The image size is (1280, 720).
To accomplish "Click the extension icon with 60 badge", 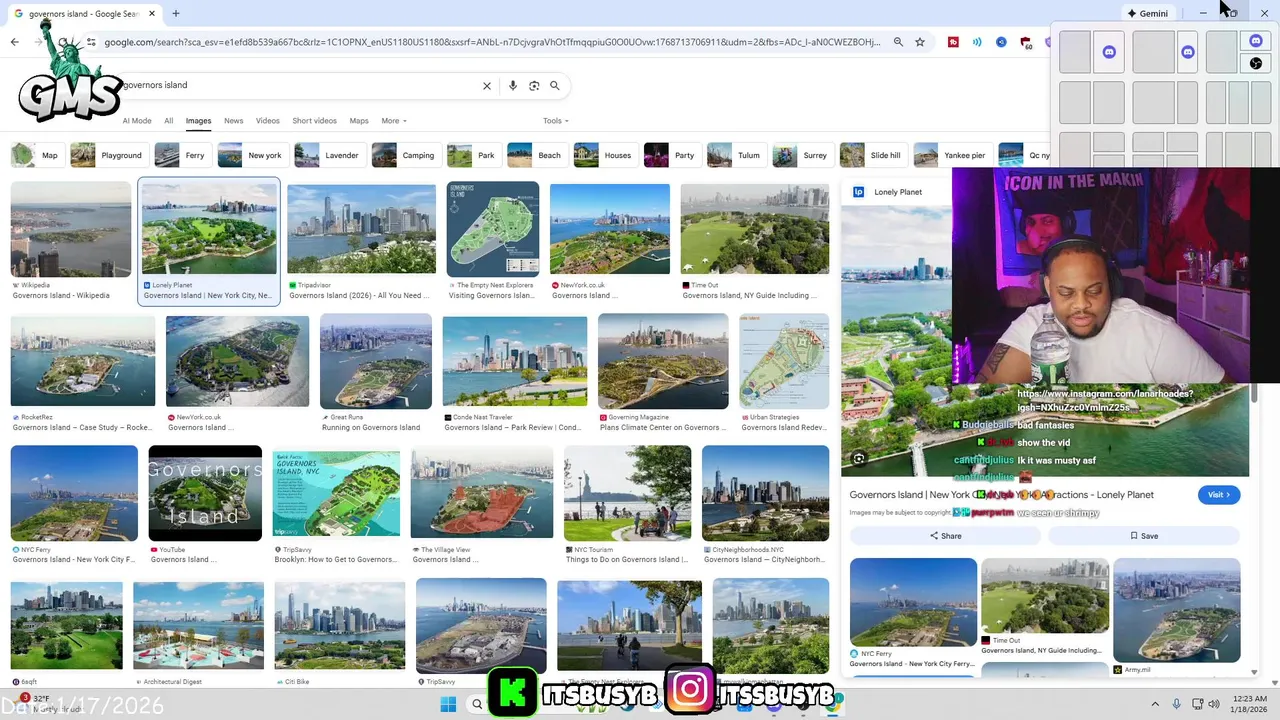I will click(1026, 43).
